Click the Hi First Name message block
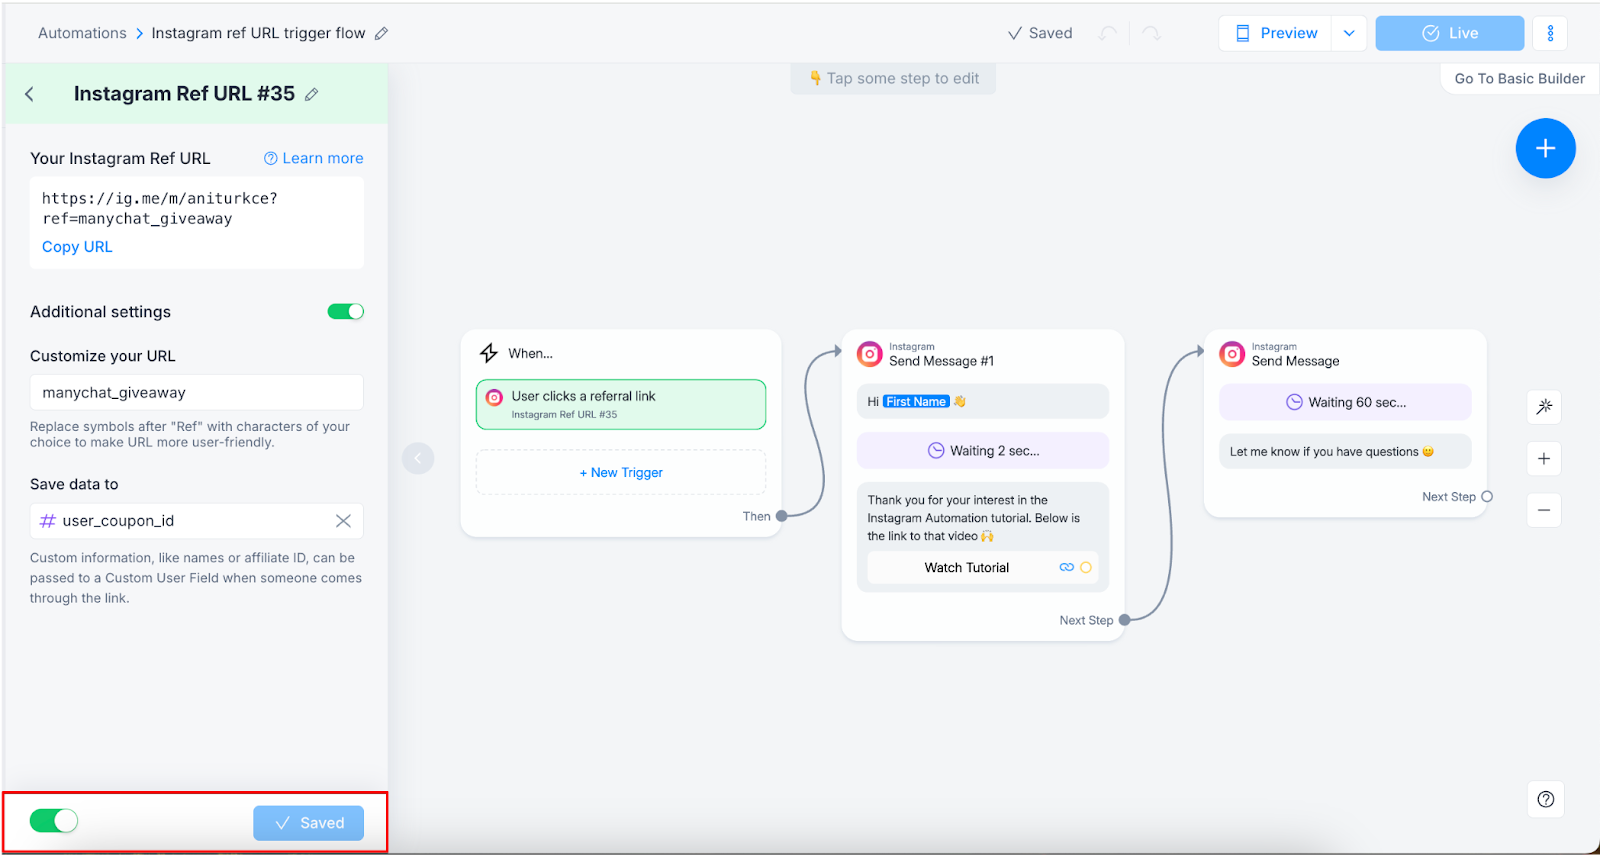 coord(983,401)
